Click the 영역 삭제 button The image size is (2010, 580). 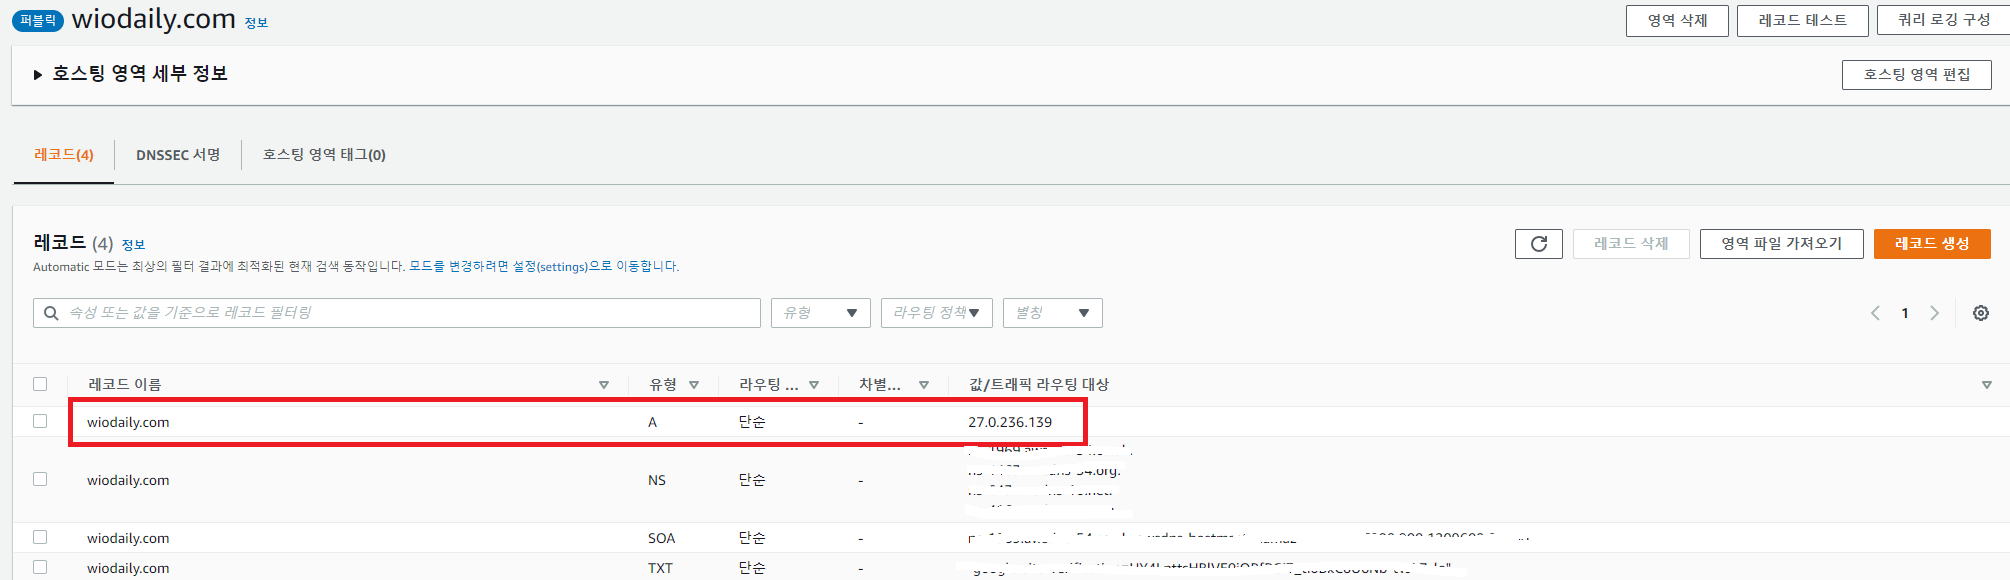point(1677,21)
